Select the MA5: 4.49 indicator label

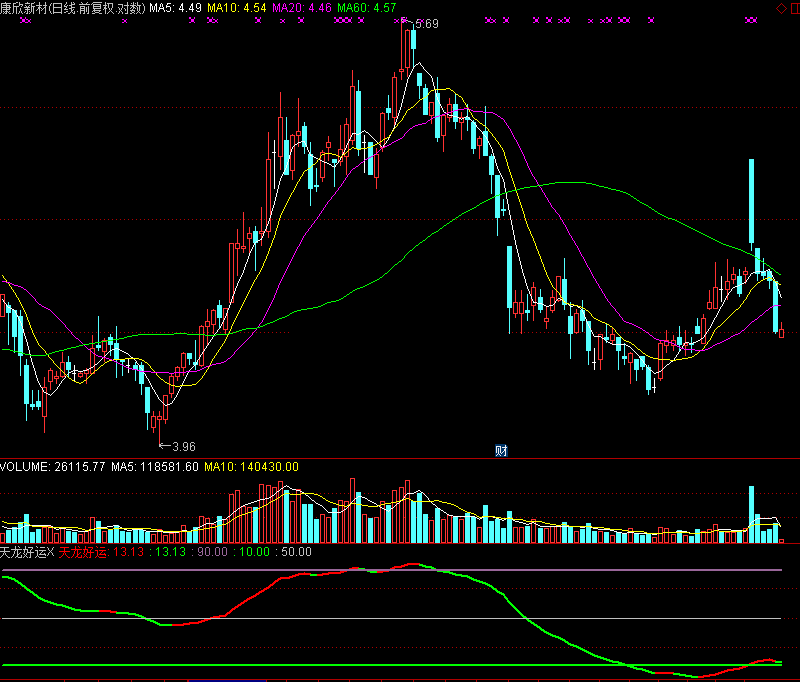[176, 8]
